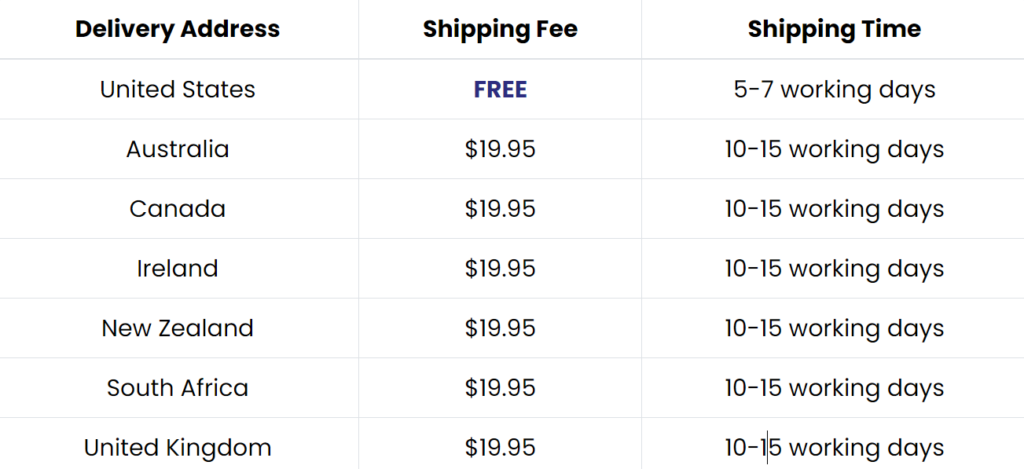This screenshot has width=1024, height=469.
Task: Select the Canada cell
Action: (x=178, y=209)
